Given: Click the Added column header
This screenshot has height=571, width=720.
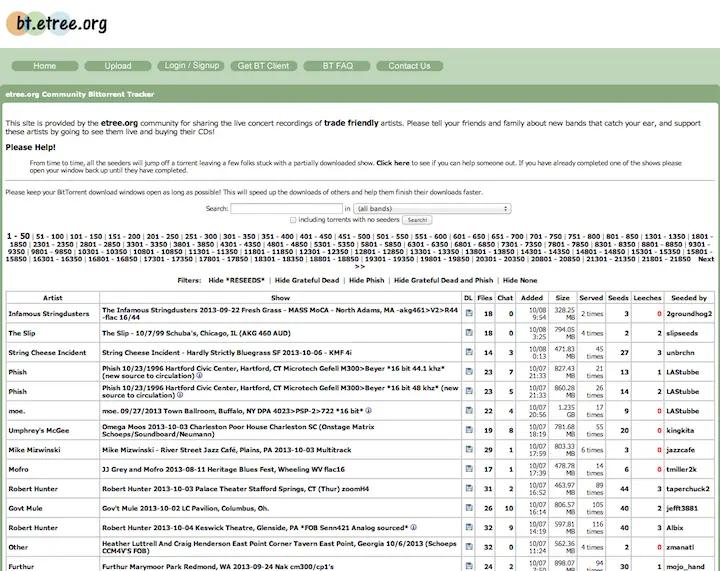Looking at the screenshot, I should tap(532, 298).
